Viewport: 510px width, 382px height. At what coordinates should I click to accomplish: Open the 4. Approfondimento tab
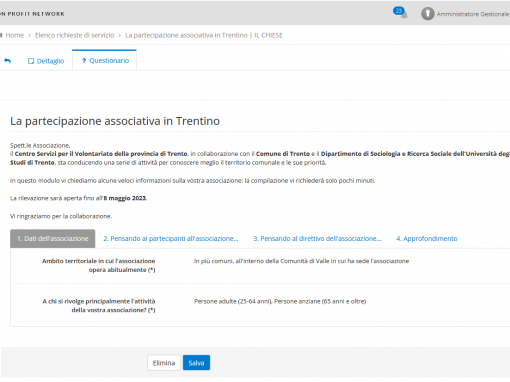pos(427,238)
